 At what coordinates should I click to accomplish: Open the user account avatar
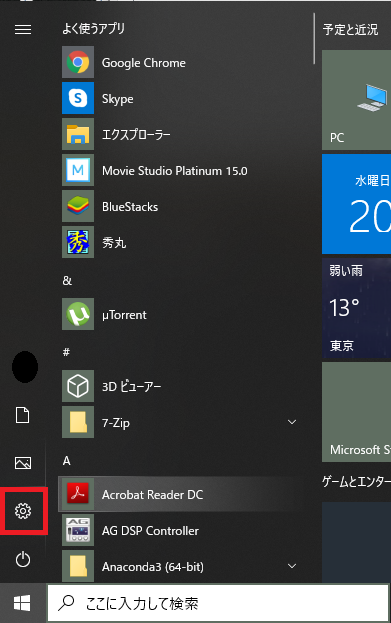(x=25, y=367)
